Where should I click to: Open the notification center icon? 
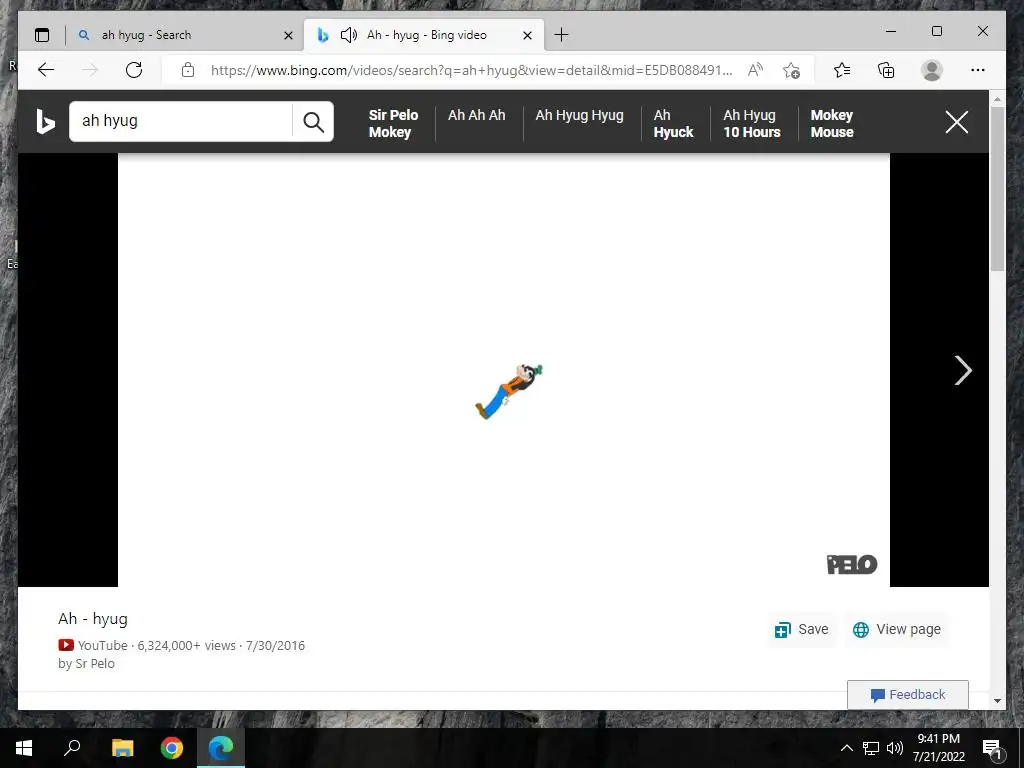(992, 748)
